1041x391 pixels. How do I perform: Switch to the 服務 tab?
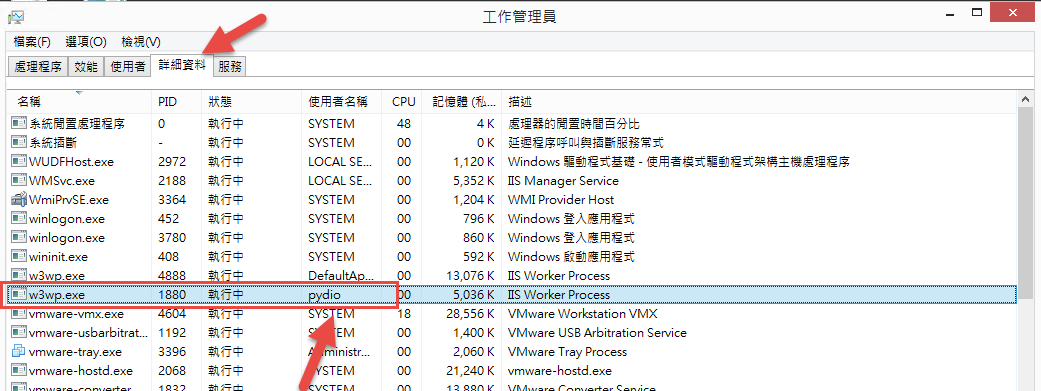pos(230,66)
